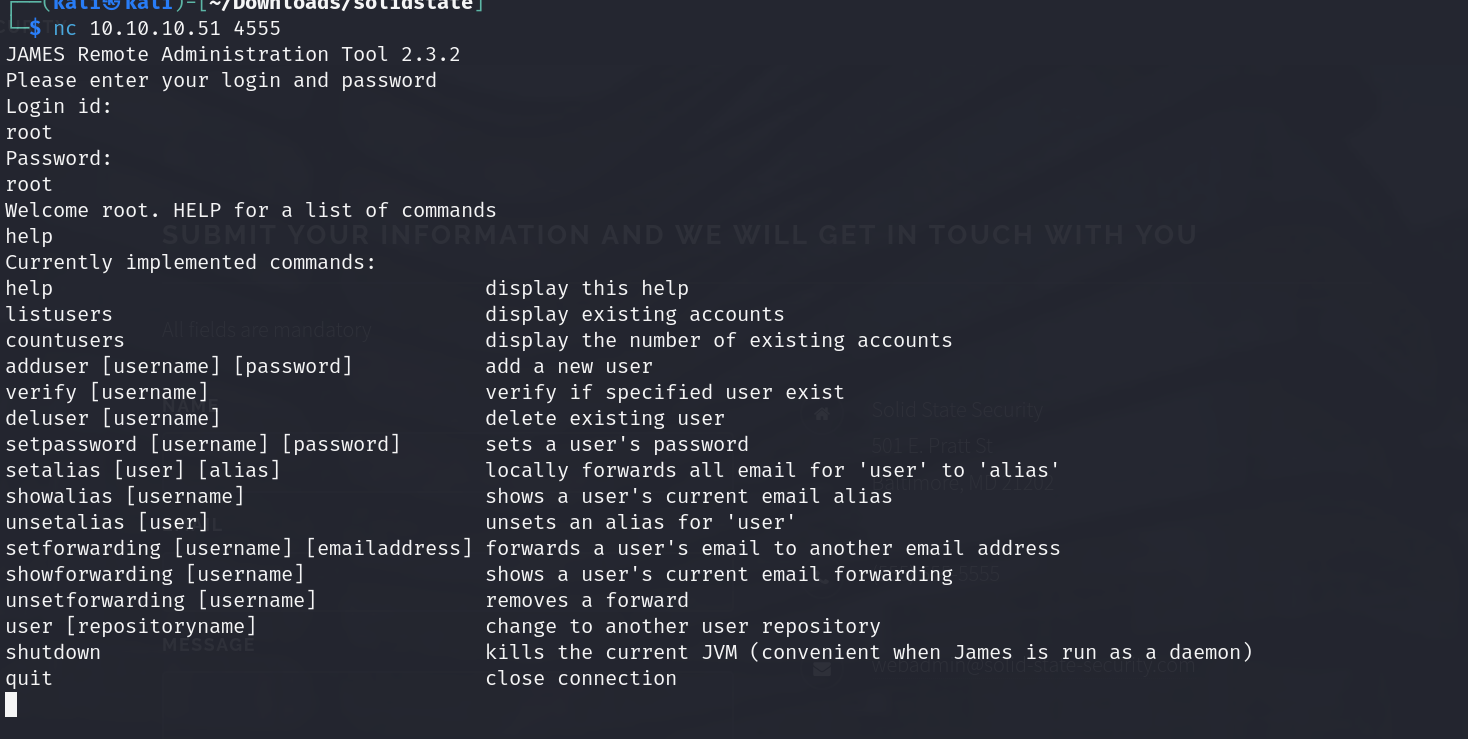Viewport: 1468px width, 739px height.
Task: Click the "JAMES Remote Administration Tool 2.3.2" banner
Action: point(233,54)
